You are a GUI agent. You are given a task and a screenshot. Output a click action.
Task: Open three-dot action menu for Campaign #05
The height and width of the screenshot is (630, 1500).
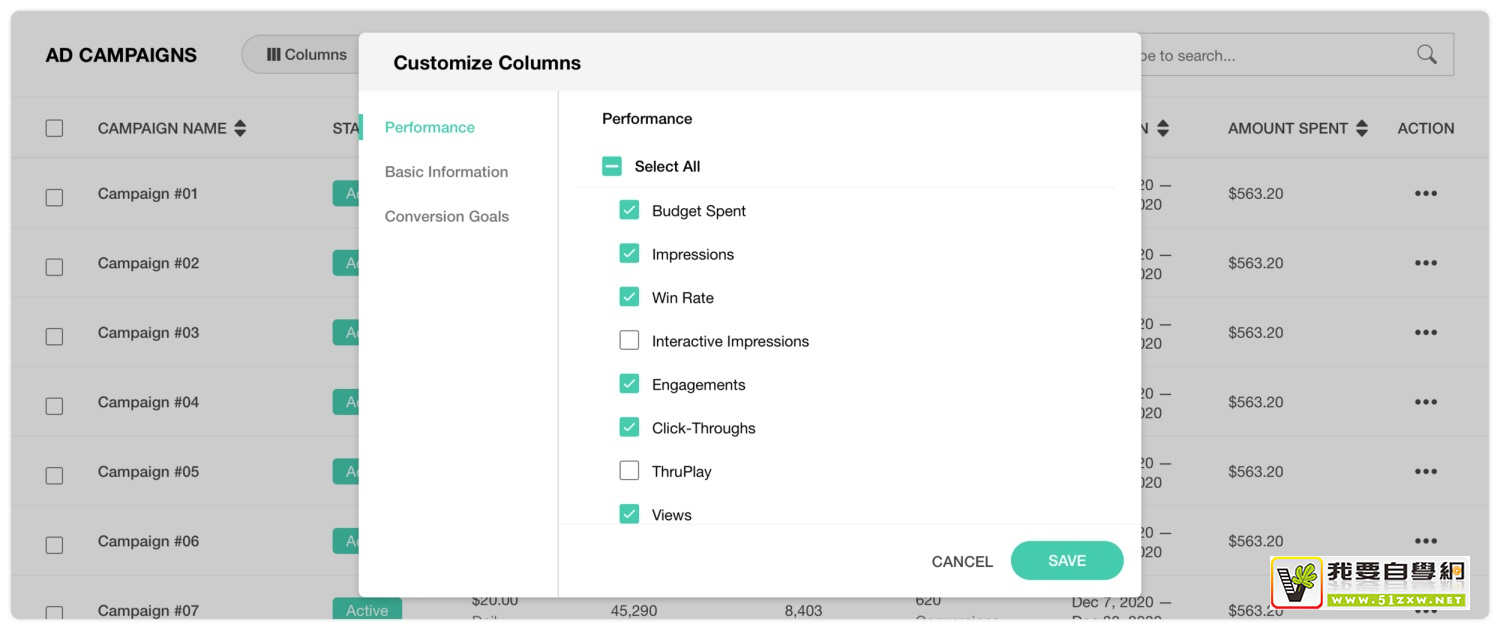[x=1425, y=472]
